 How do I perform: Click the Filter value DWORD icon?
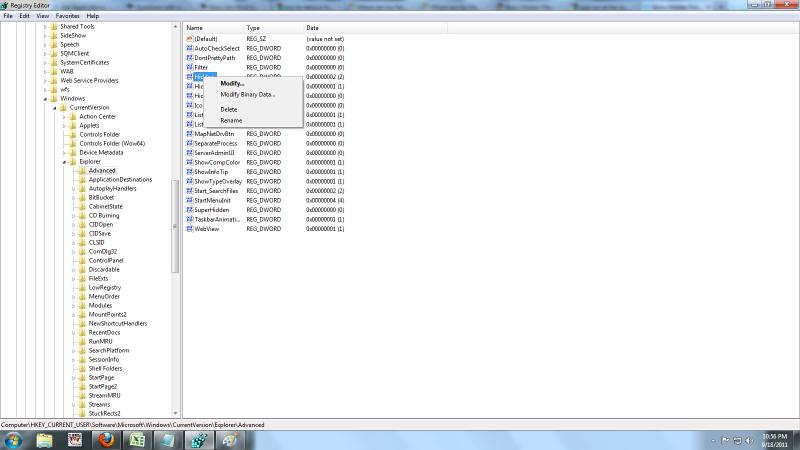pos(189,67)
